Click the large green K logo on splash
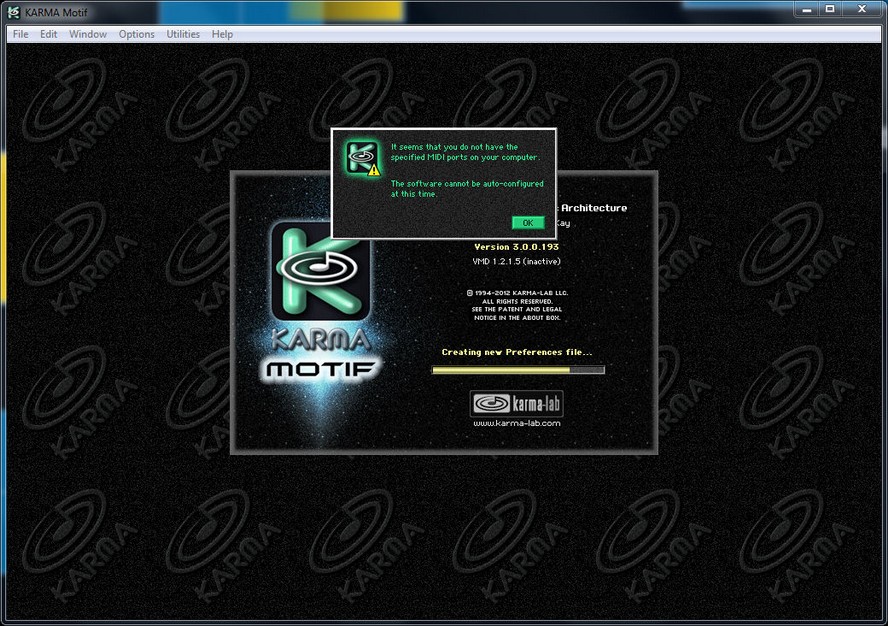This screenshot has height=626, width=888. click(320, 272)
